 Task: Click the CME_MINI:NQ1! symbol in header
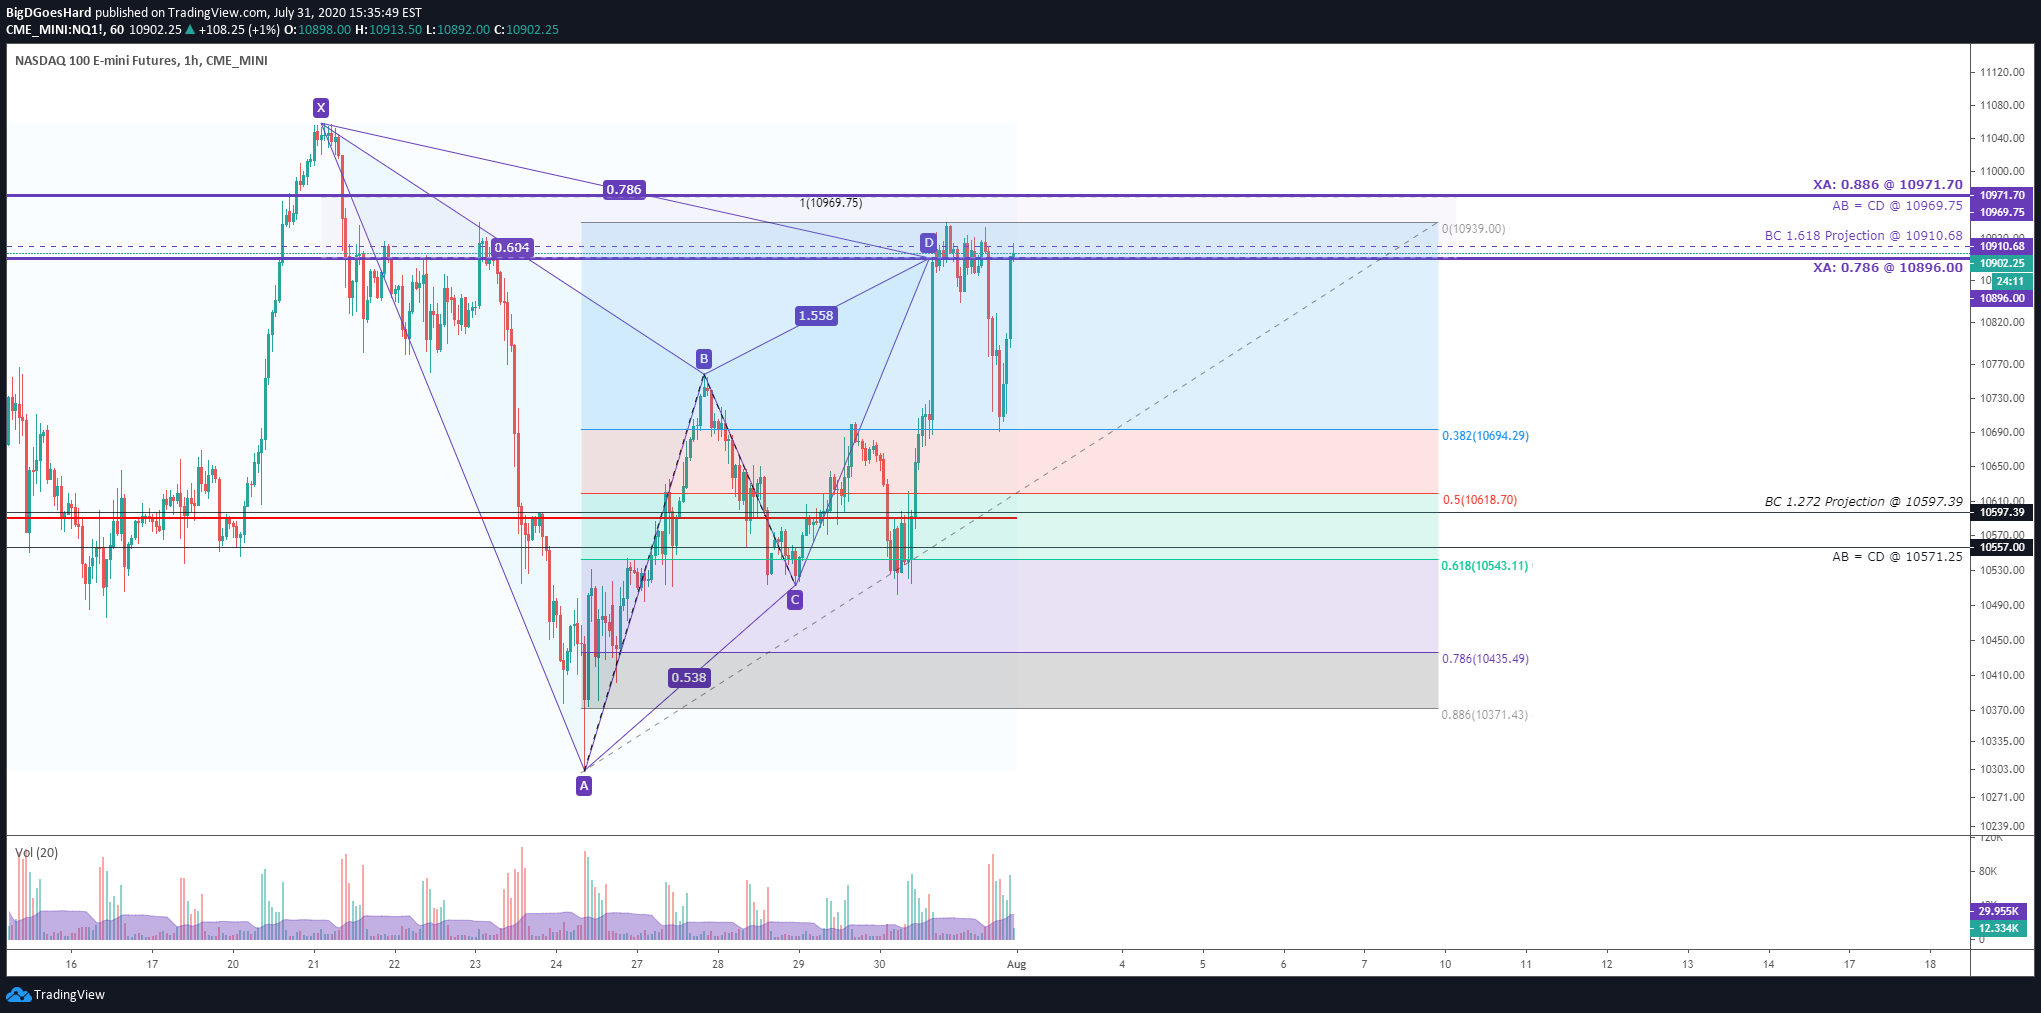(x=55, y=30)
